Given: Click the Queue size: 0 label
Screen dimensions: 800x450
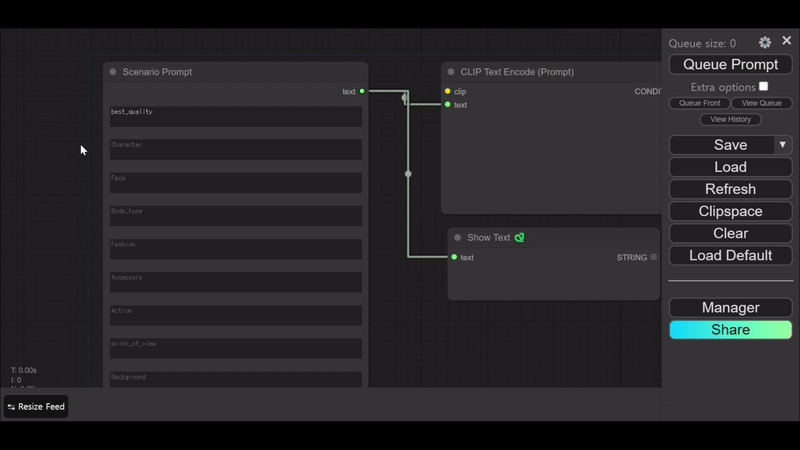Looking at the screenshot, I should tap(702, 43).
